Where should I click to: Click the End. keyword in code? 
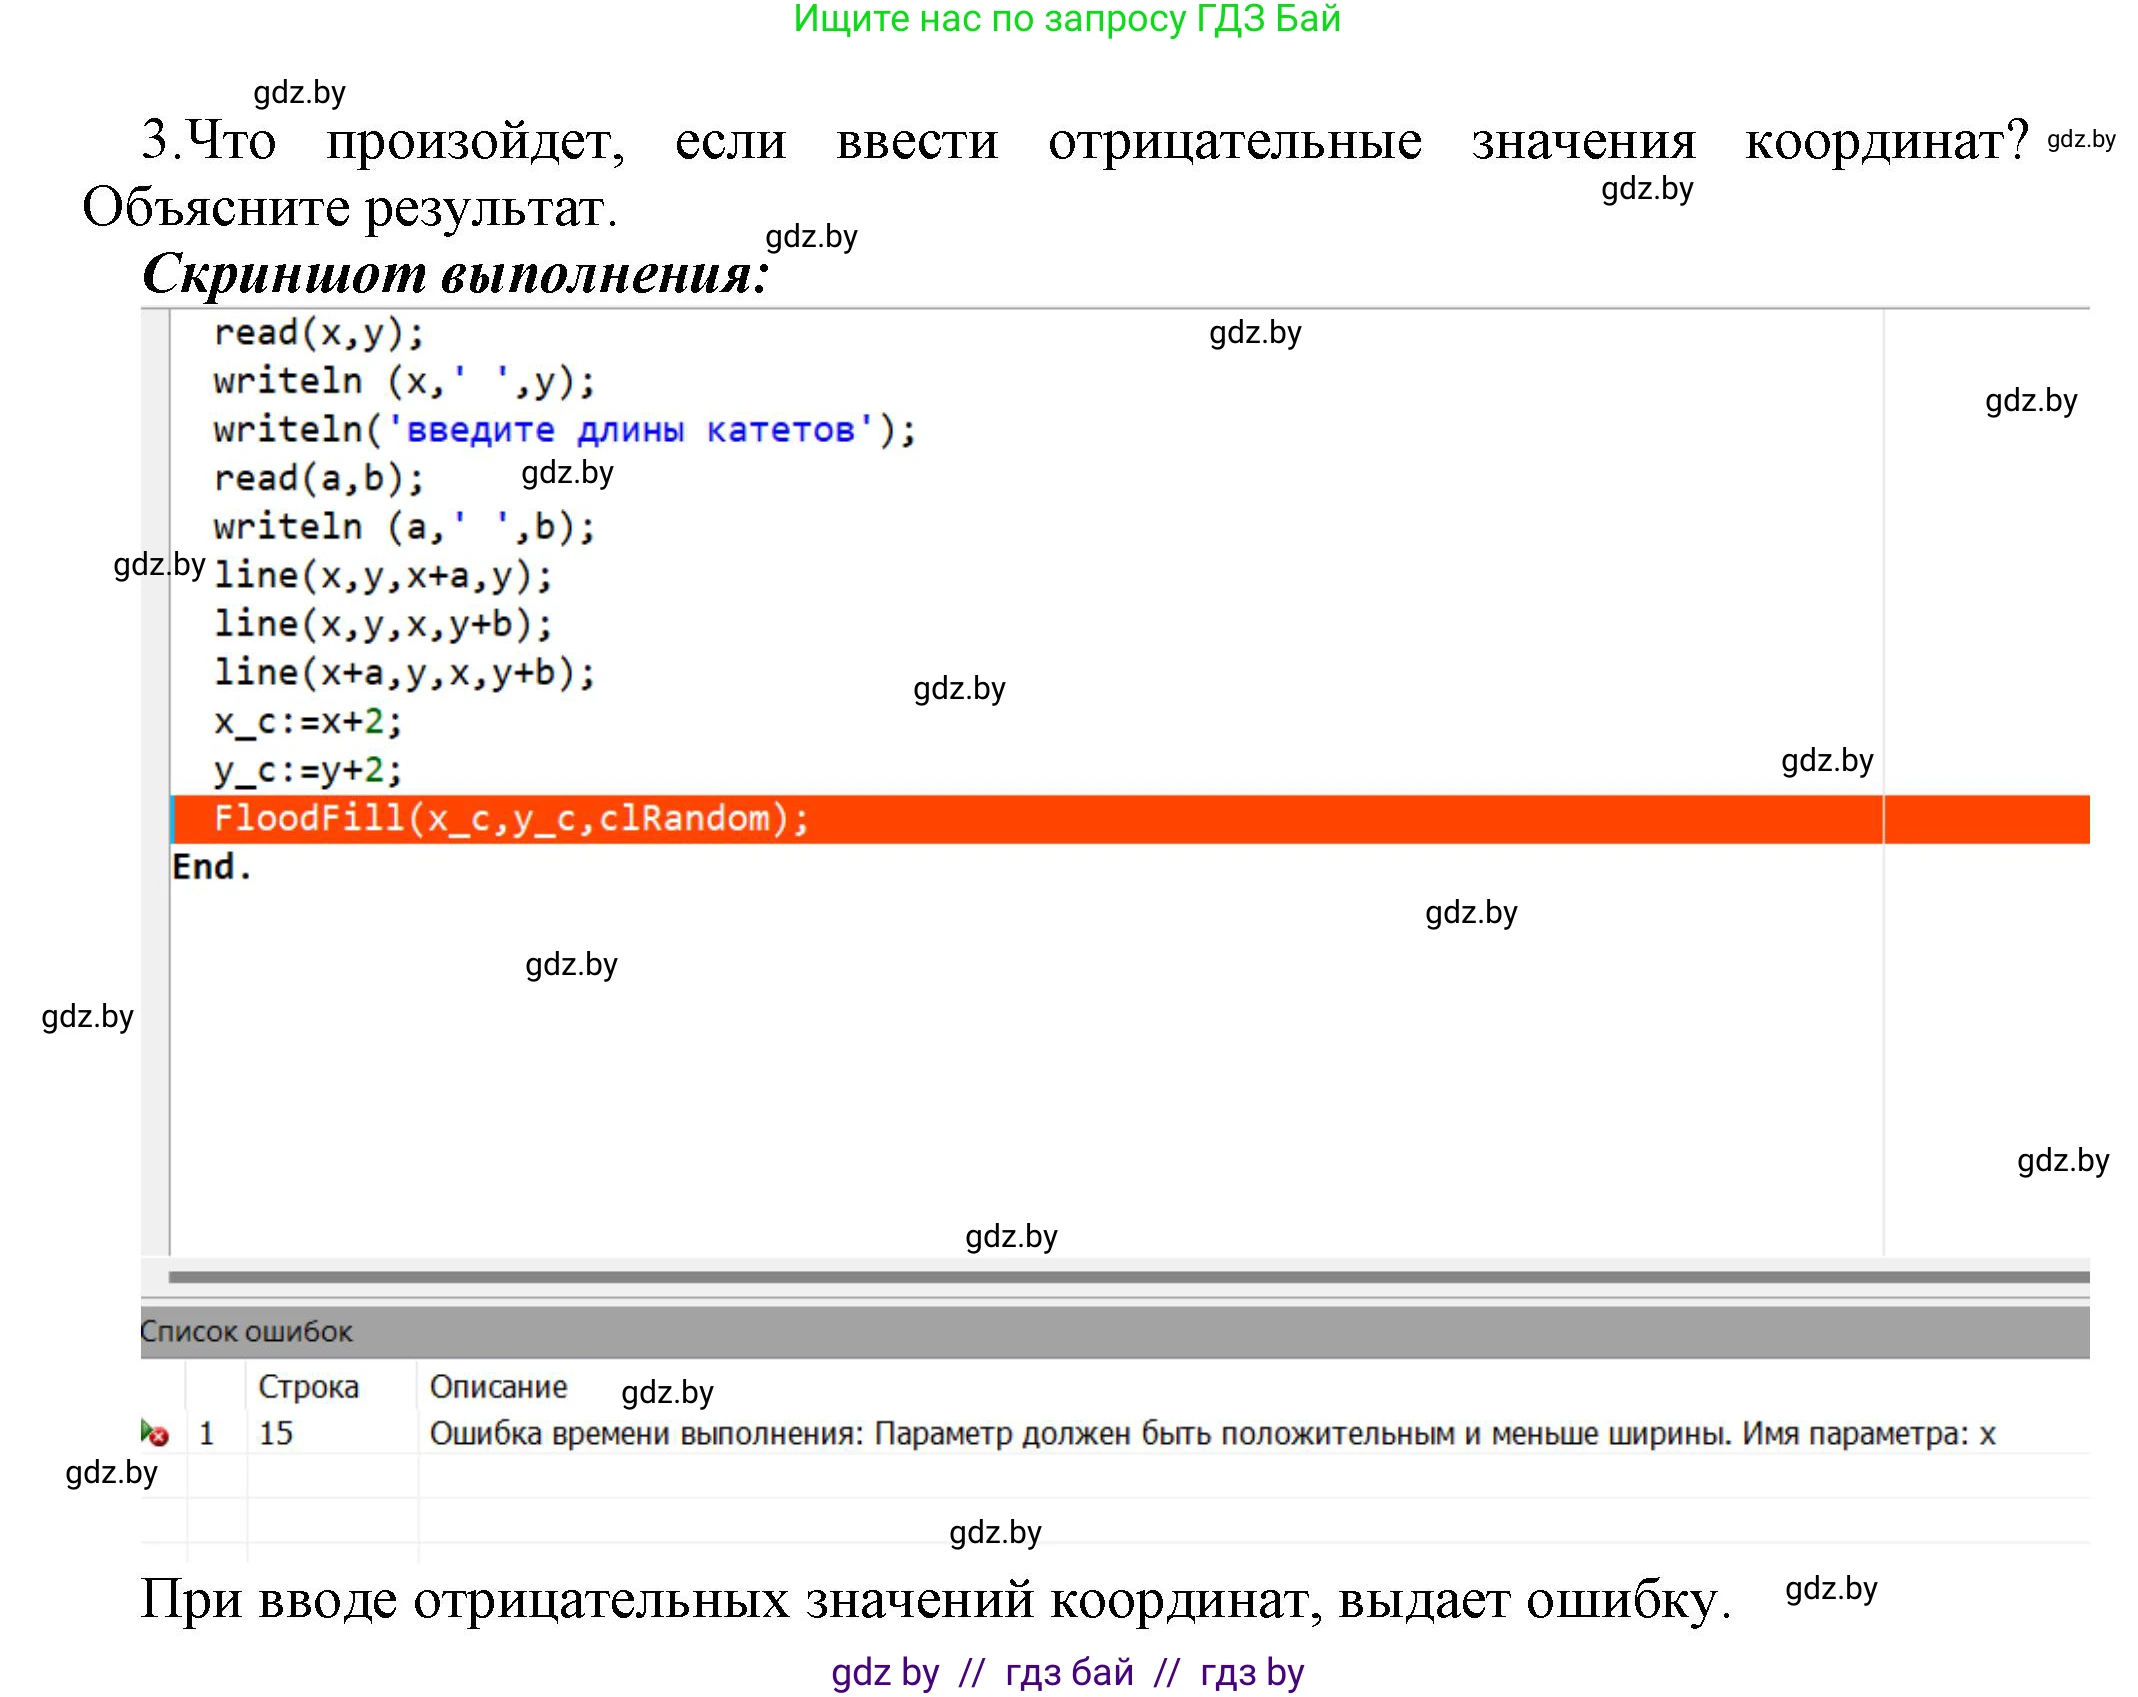pos(210,865)
